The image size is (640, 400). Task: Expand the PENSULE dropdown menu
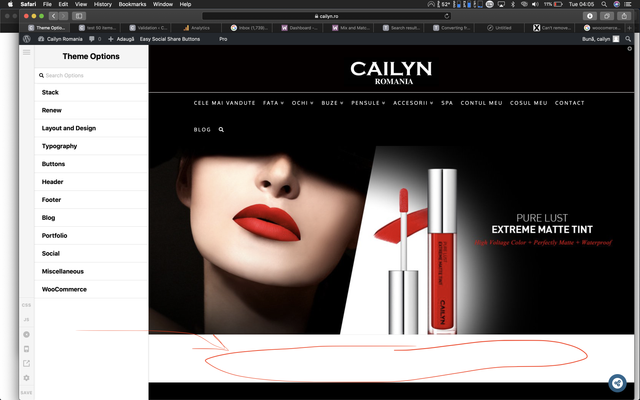[x=368, y=103]
